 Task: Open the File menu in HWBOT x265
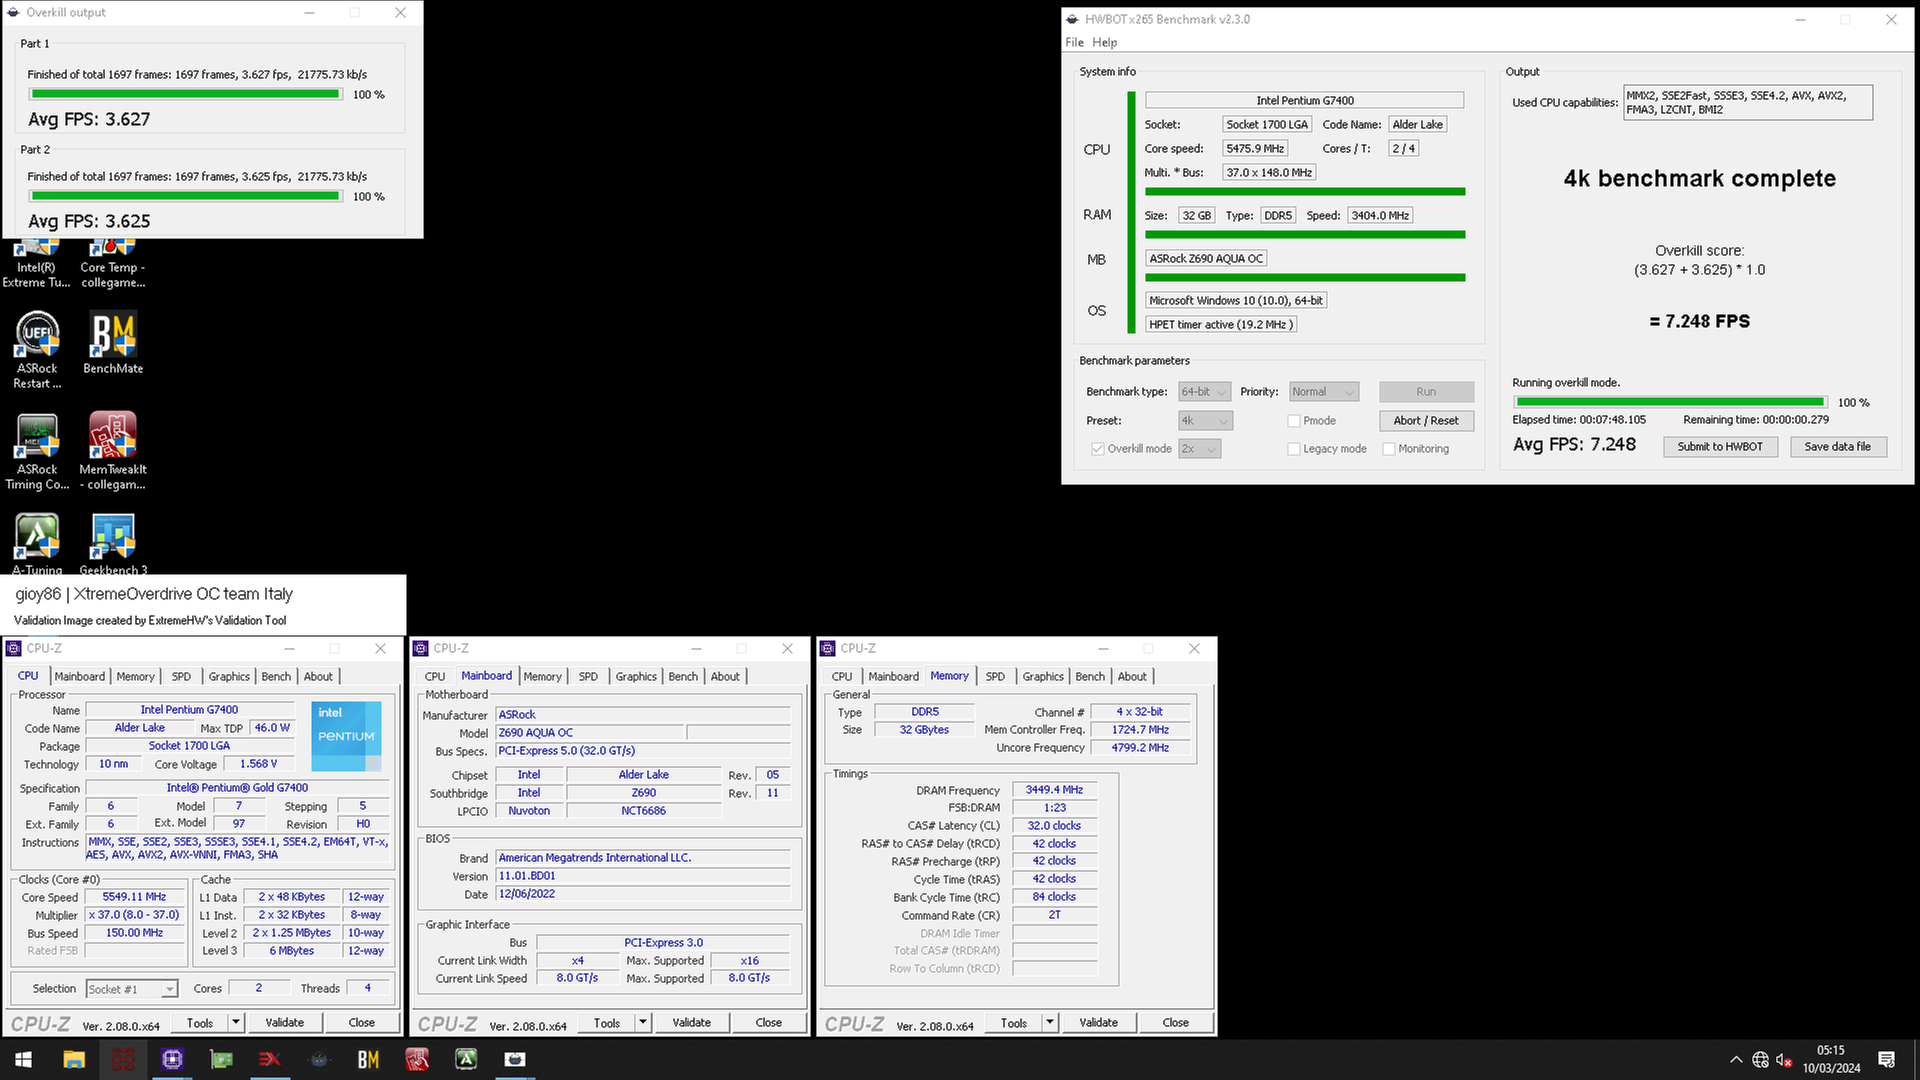1075,42
